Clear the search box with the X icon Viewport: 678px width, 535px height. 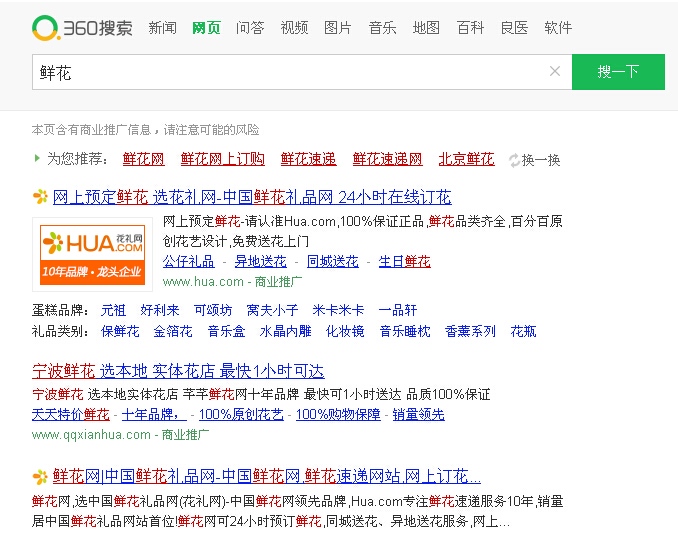[555, 71]
